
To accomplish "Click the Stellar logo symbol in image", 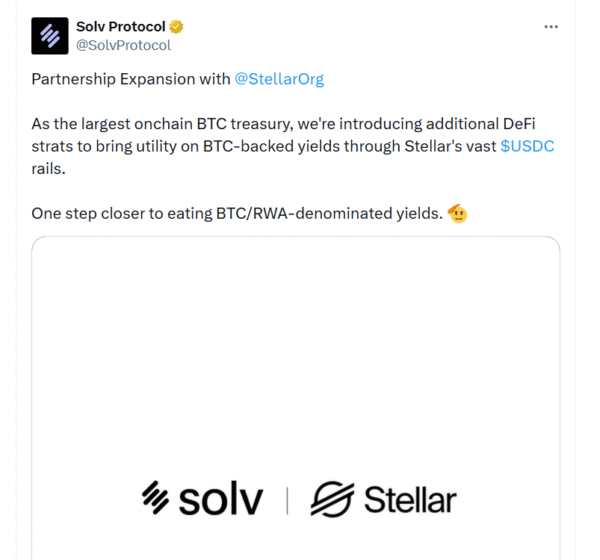I will tap(331, 499).
